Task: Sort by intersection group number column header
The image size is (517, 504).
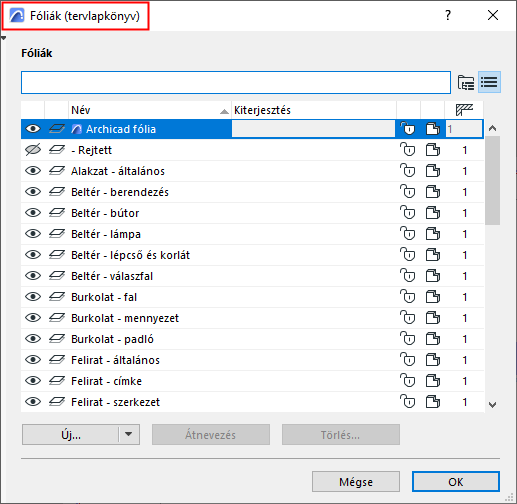Action: tap(464, 110)
